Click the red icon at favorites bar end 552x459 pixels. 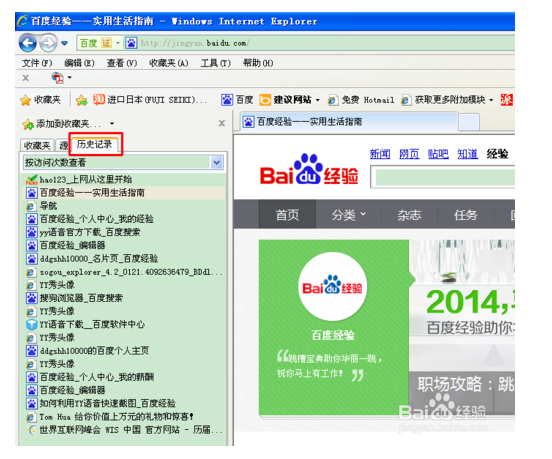[507, 100]
